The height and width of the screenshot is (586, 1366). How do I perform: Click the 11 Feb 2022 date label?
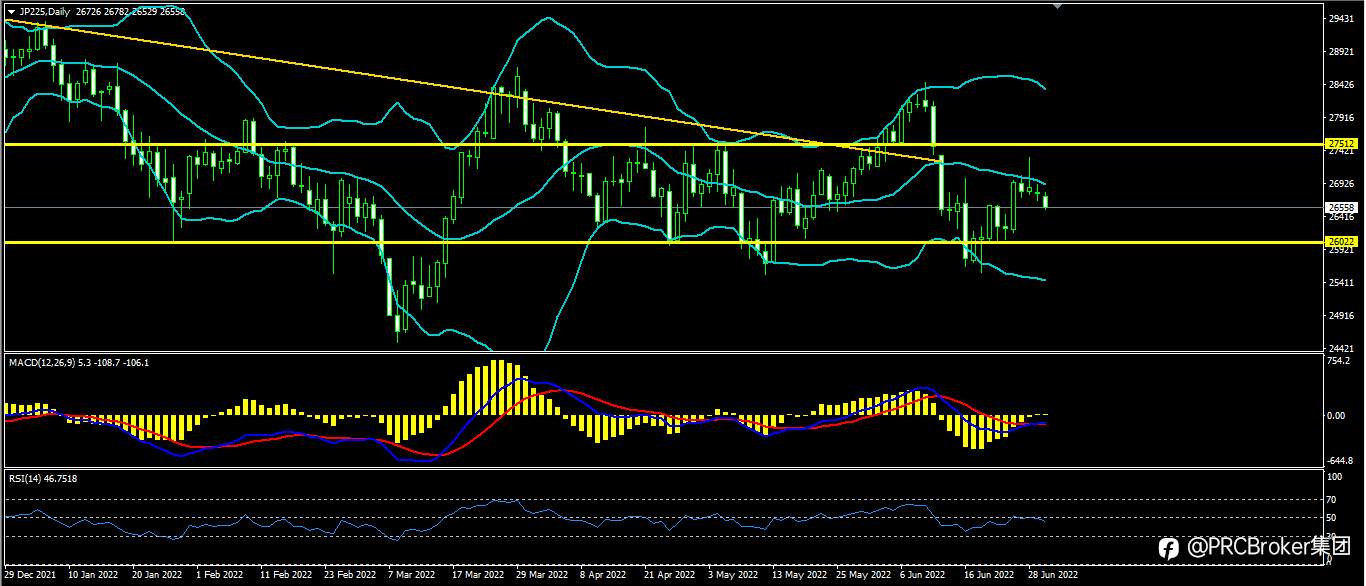point(284,576)
